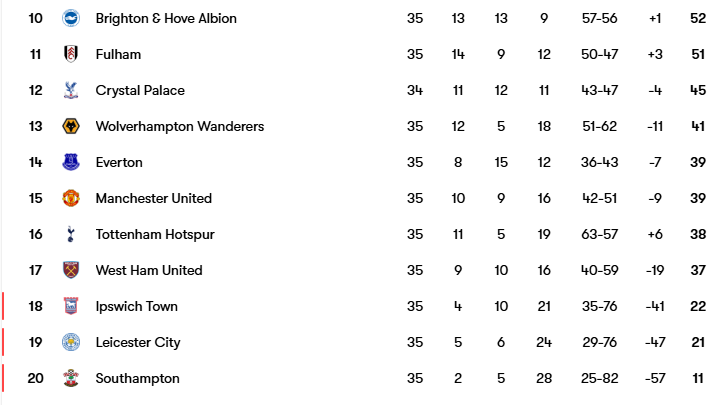Click the Fulham club crest icon
The height and width of the screenshot is (405, 719).
[70, 54]
